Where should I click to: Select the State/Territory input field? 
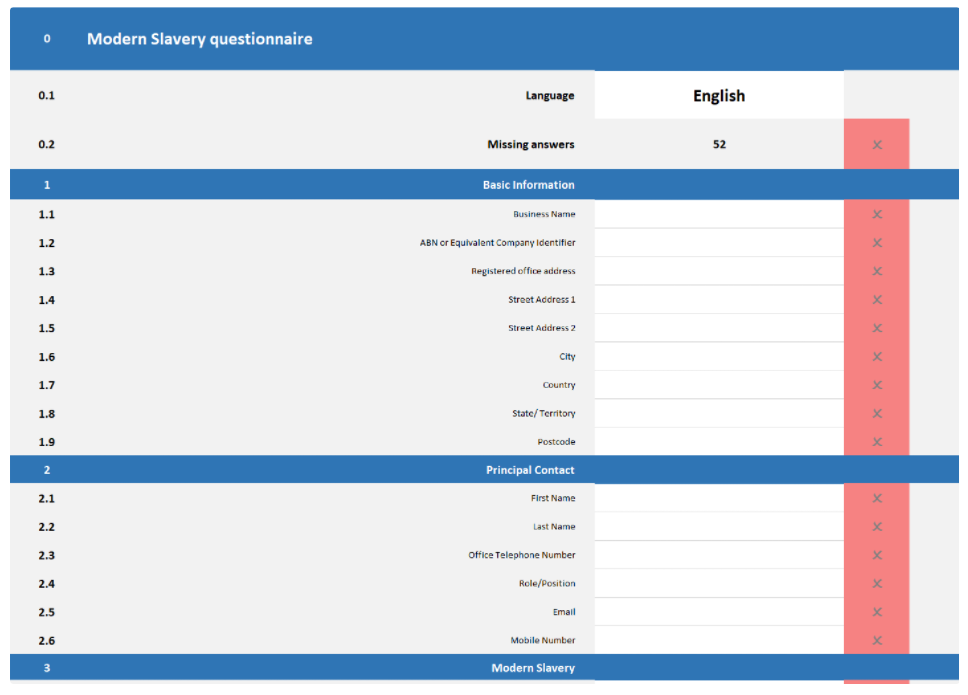click(719, 413)
